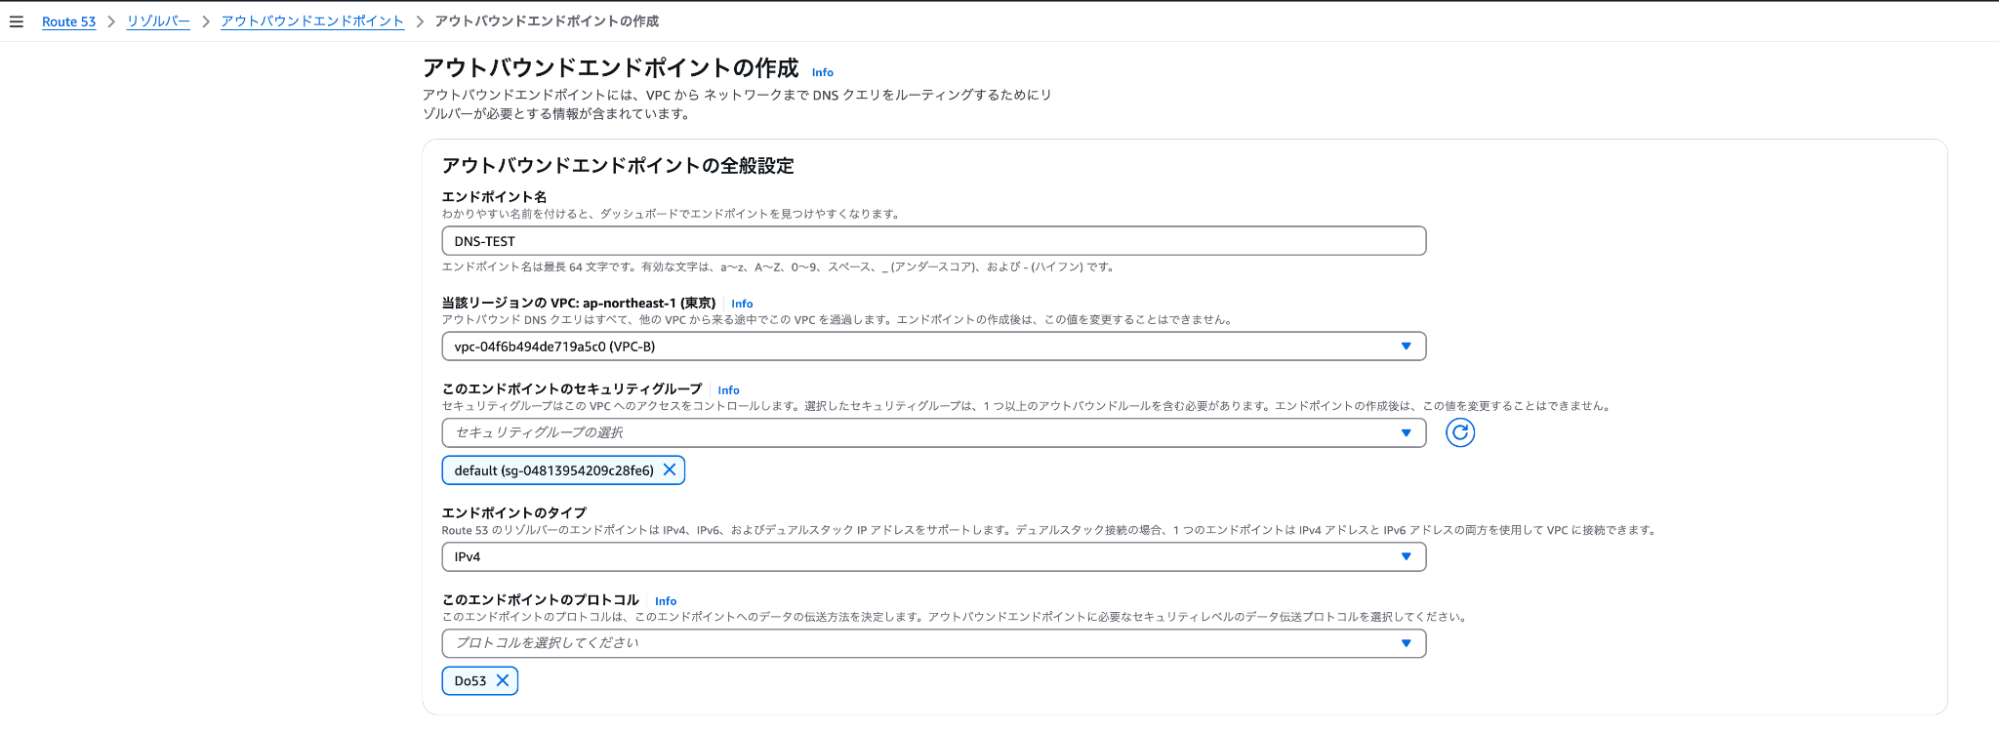Open Info for endpoint security group
Screen dimensions: 1999x731
point(728,390)
